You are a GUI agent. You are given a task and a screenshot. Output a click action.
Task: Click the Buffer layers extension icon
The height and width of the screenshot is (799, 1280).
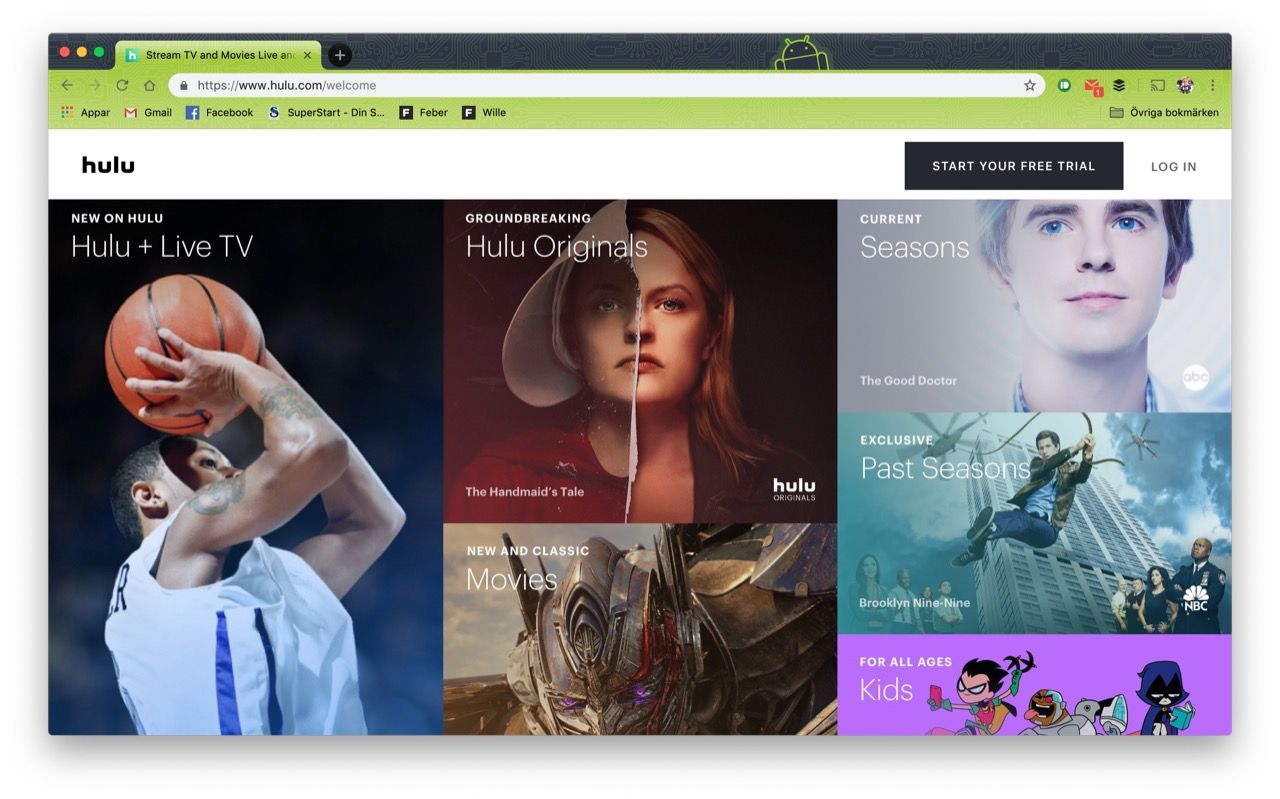pos(1120,86)
